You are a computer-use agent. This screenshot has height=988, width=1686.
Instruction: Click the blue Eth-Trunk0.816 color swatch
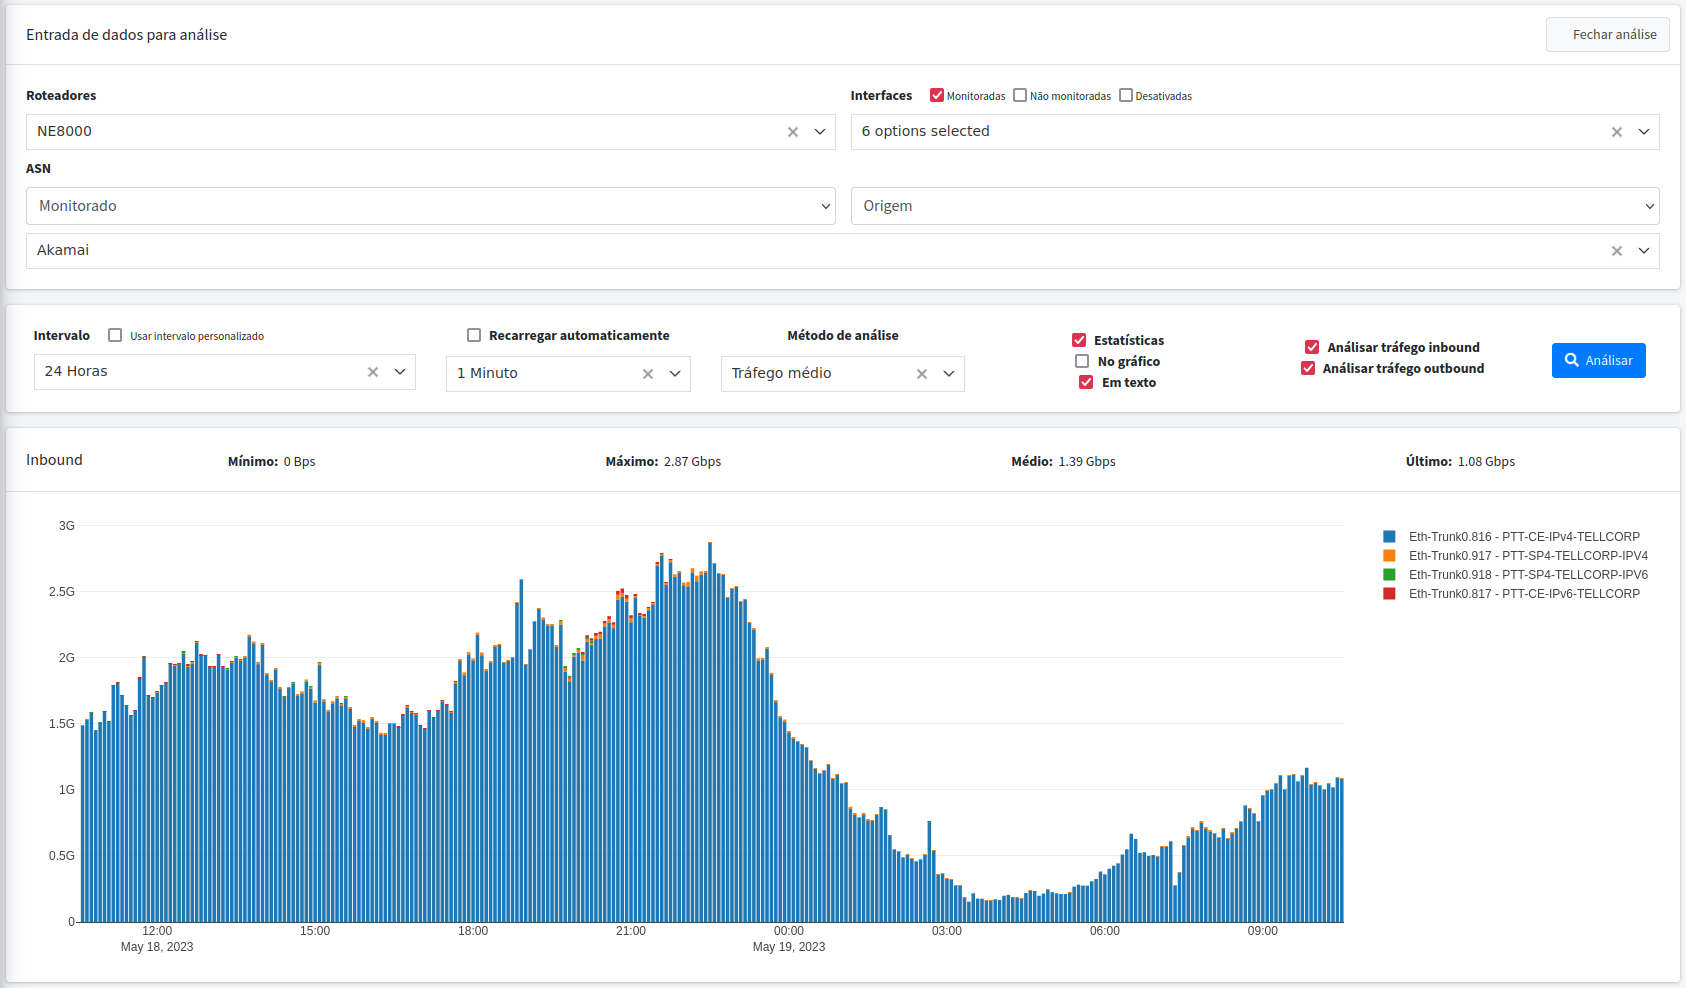(1389, 536)
